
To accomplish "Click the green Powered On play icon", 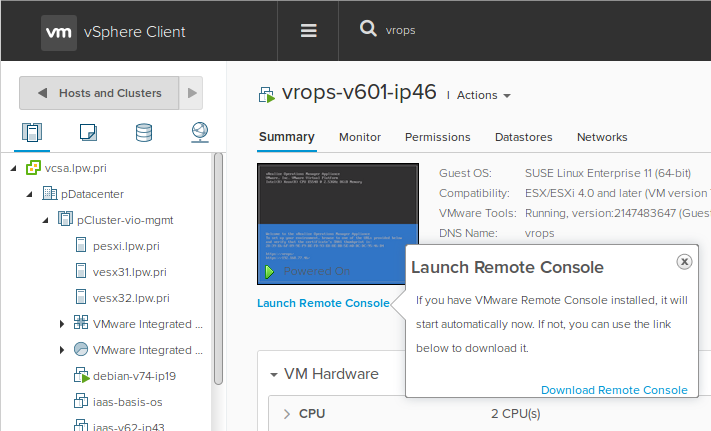I will click(269, 272).
